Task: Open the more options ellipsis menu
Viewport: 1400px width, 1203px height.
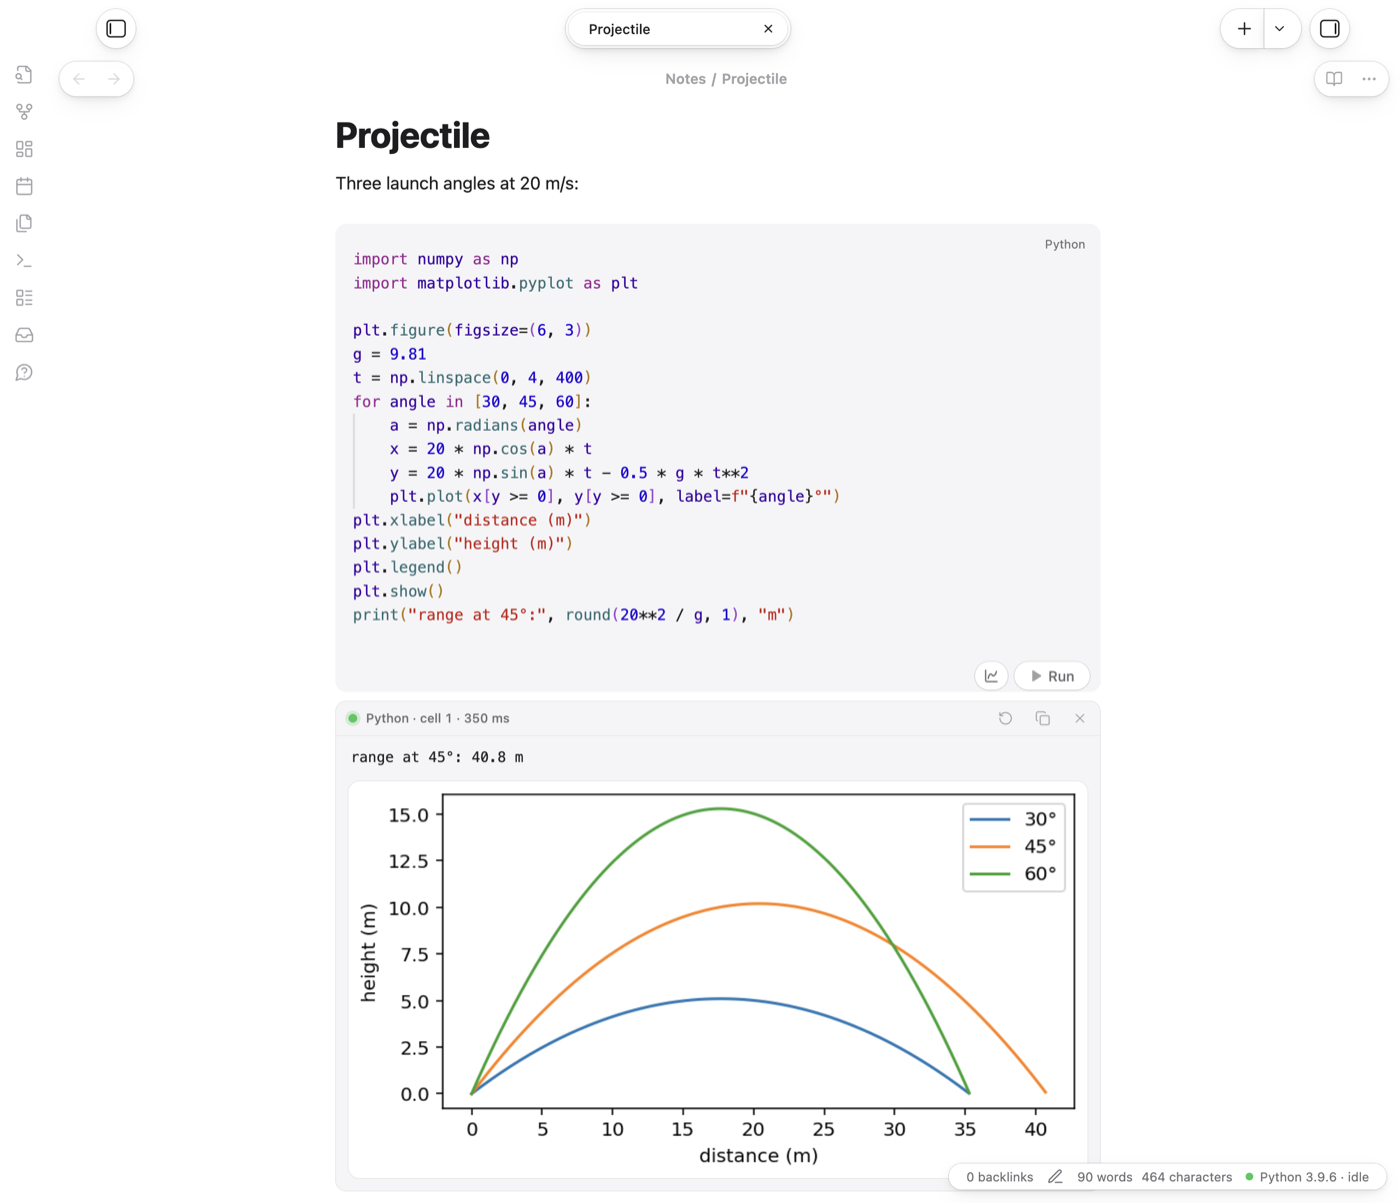Action: 1369,79
